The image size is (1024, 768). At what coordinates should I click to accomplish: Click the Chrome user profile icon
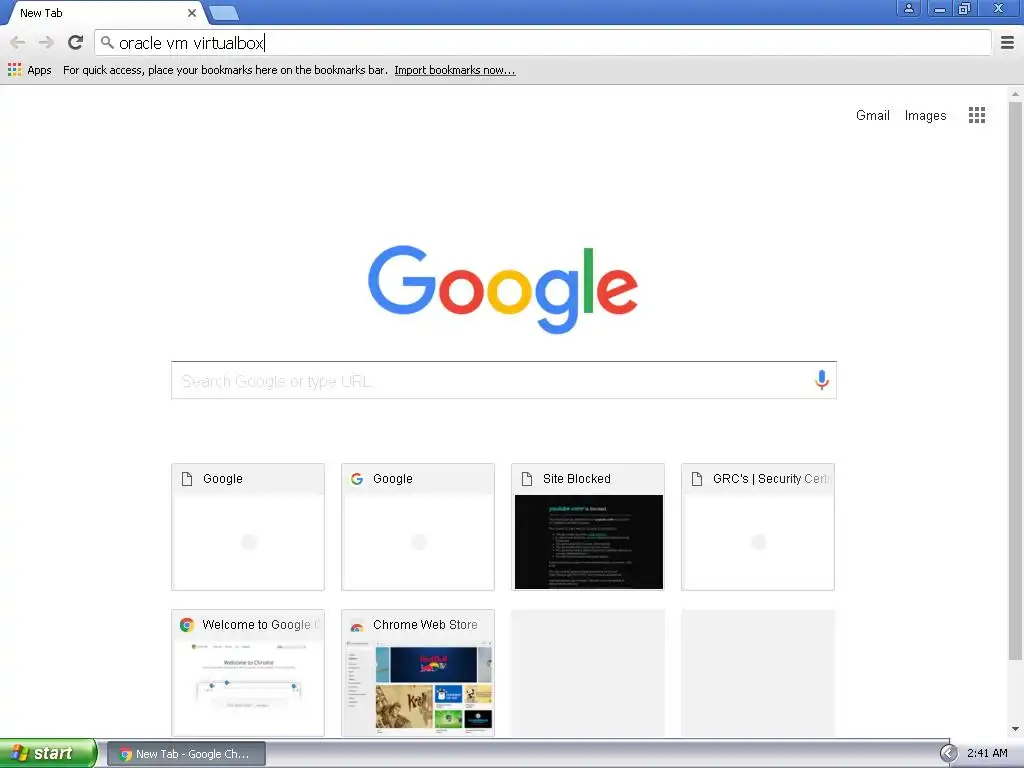point(908,8)
